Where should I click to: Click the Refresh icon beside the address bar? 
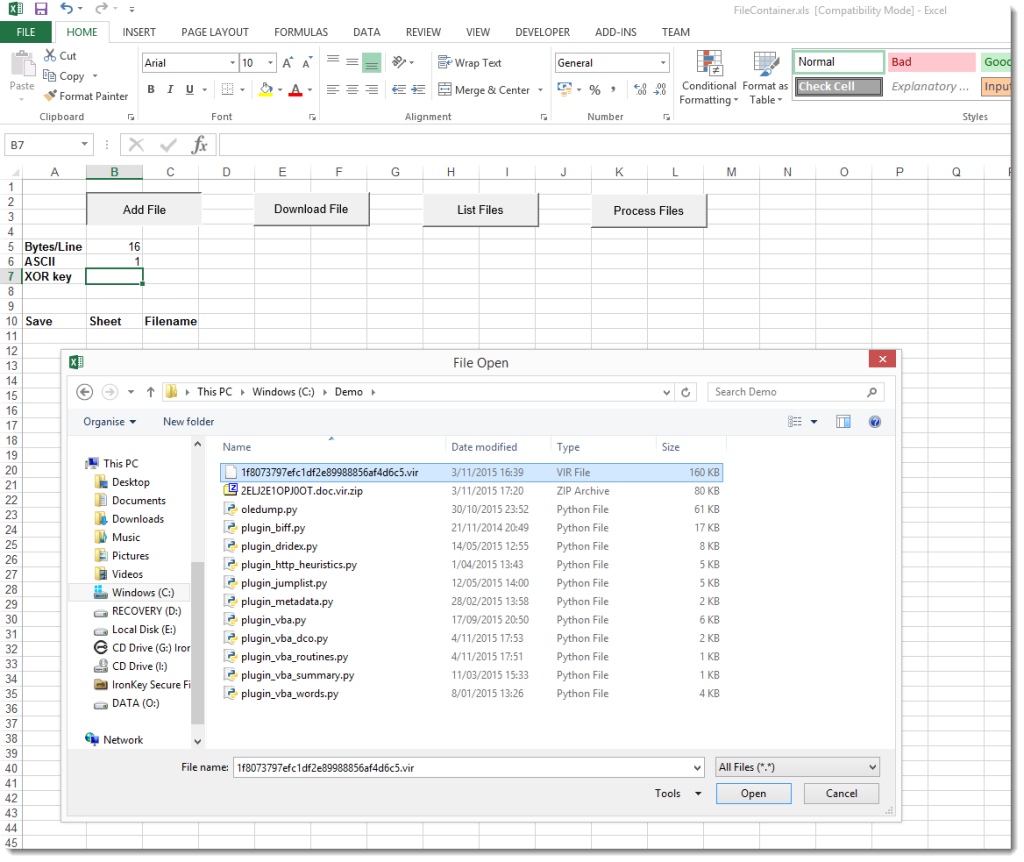[x=685, y=392]
